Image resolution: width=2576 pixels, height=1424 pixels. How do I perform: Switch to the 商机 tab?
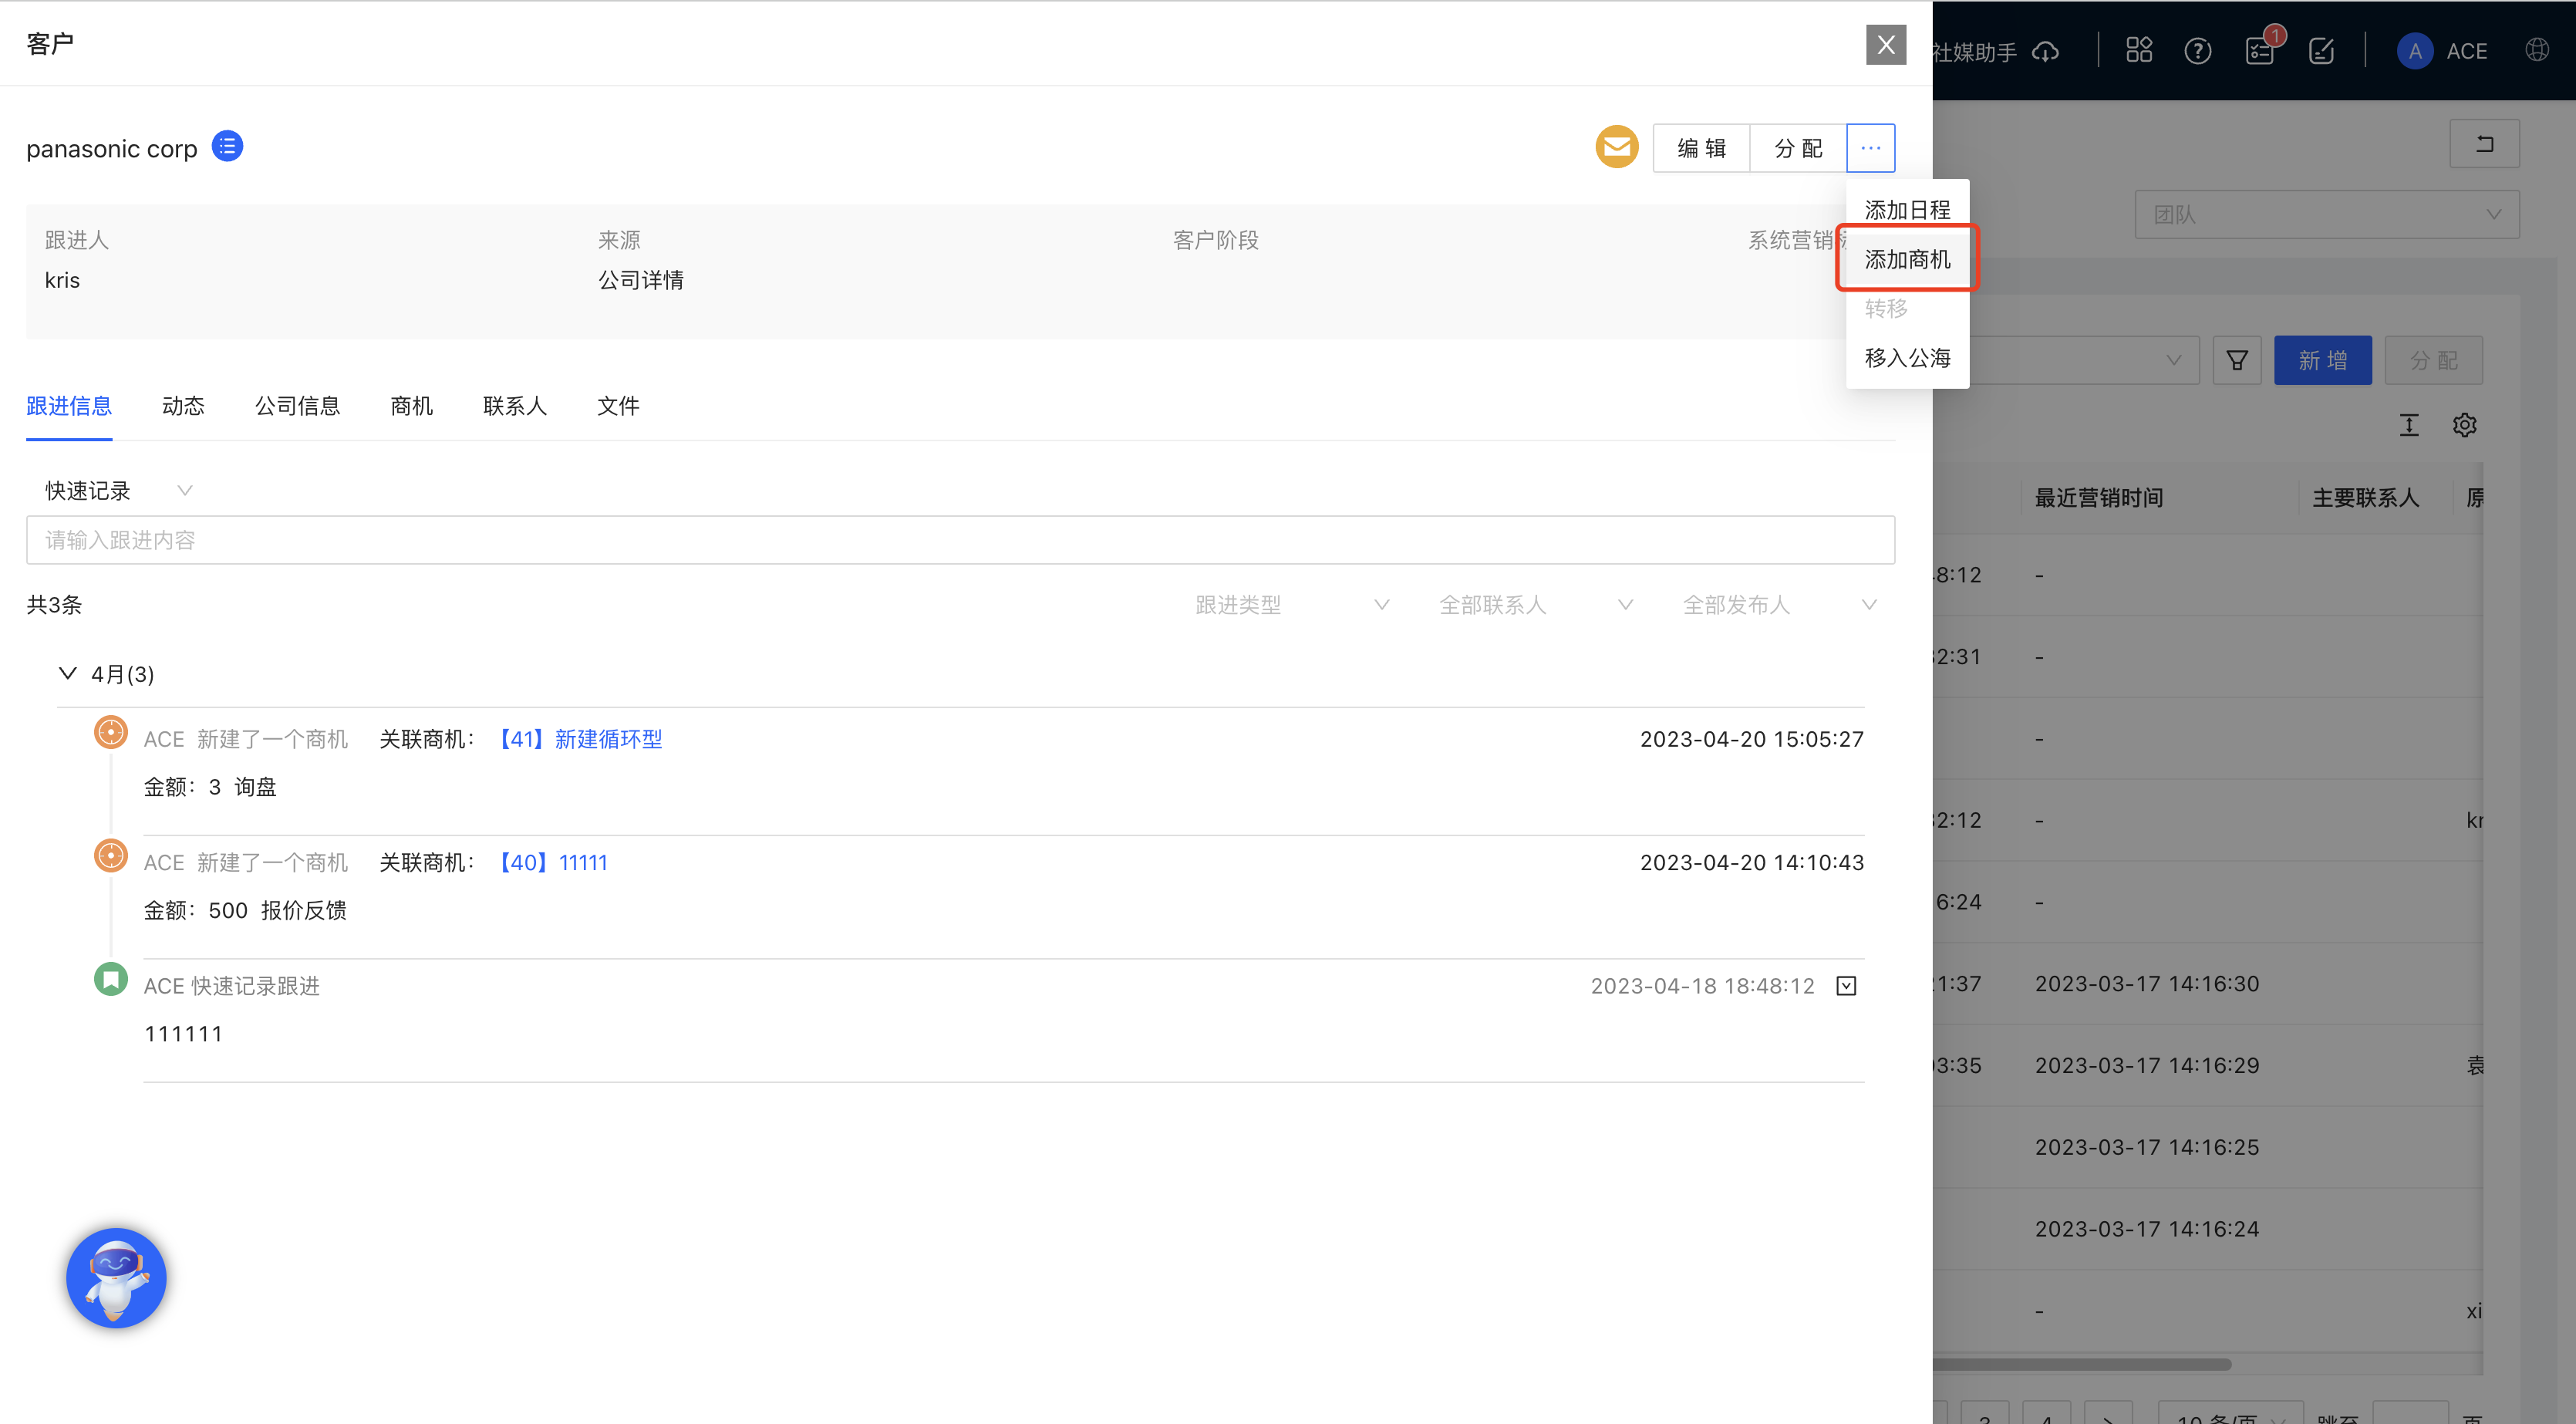click(x=411, y=405)
